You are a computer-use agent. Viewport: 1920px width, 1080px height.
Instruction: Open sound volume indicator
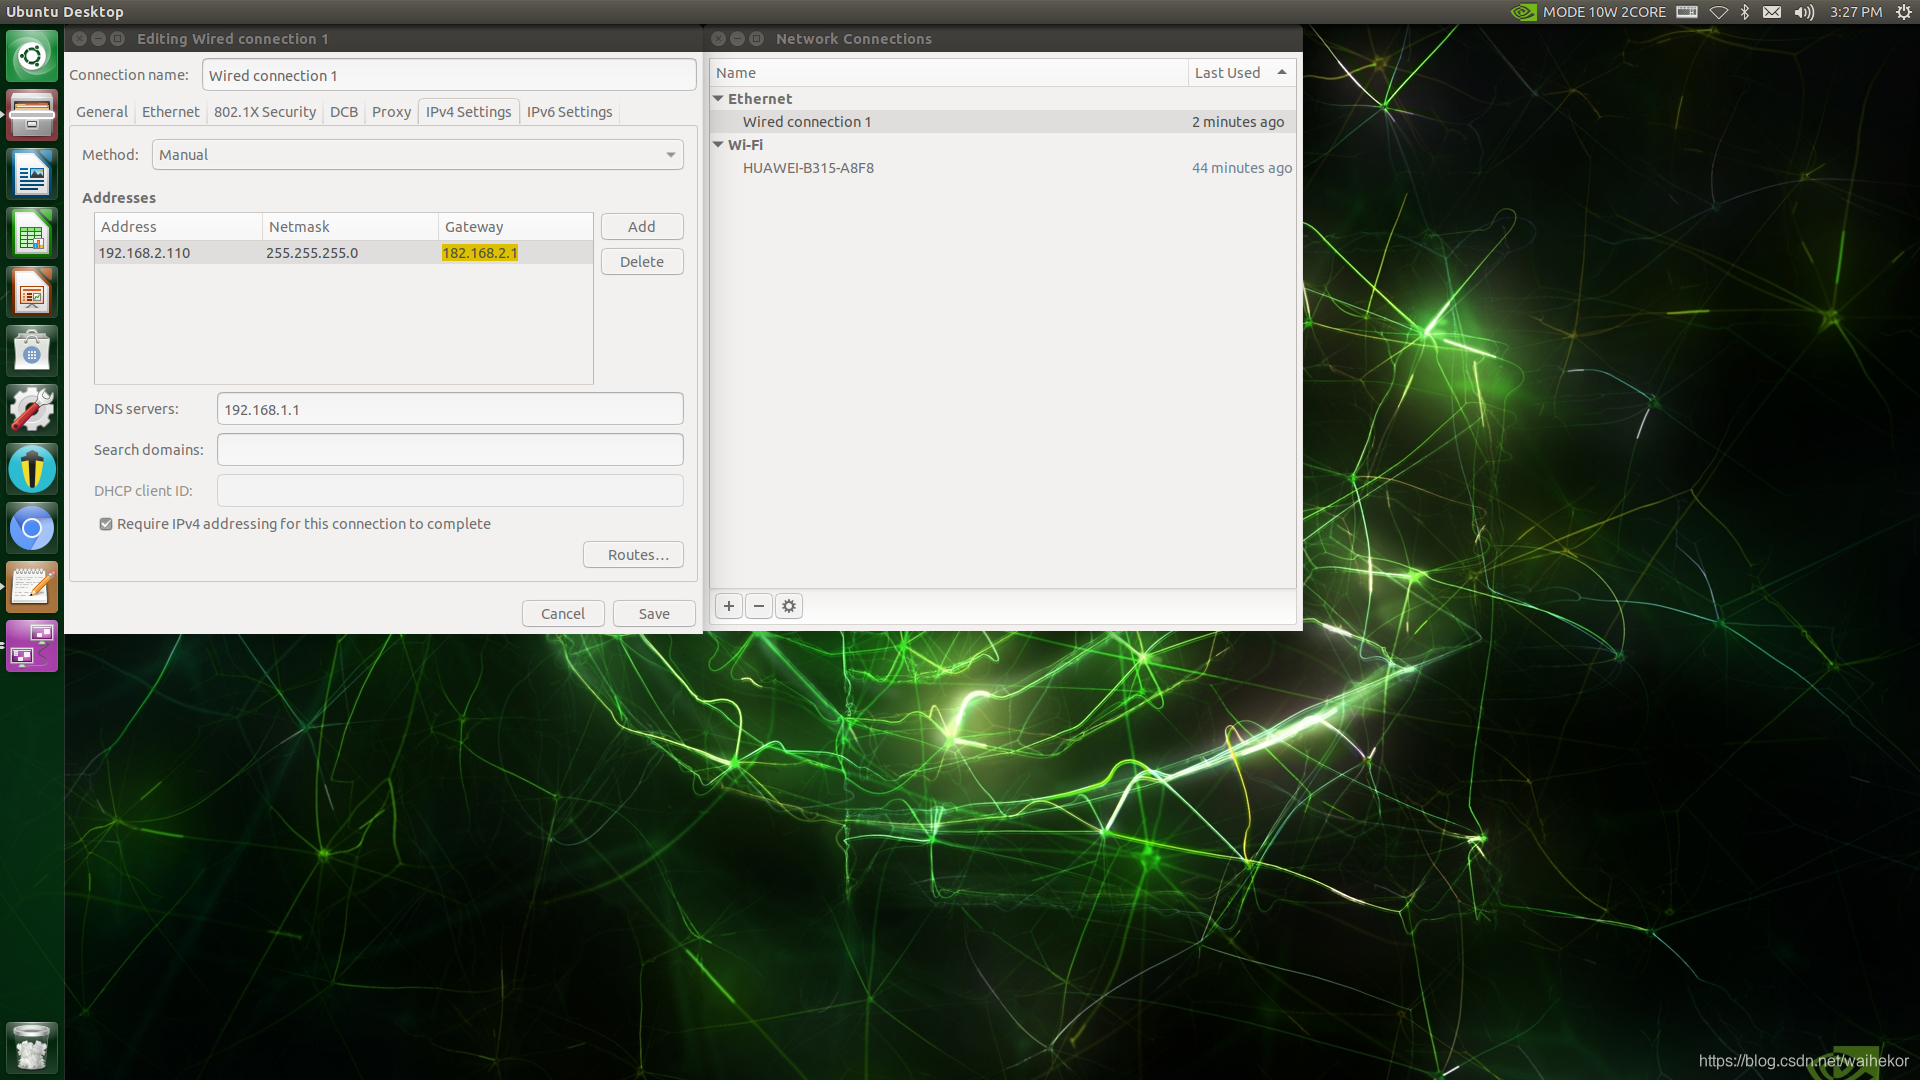click(x=1803, y=12)
